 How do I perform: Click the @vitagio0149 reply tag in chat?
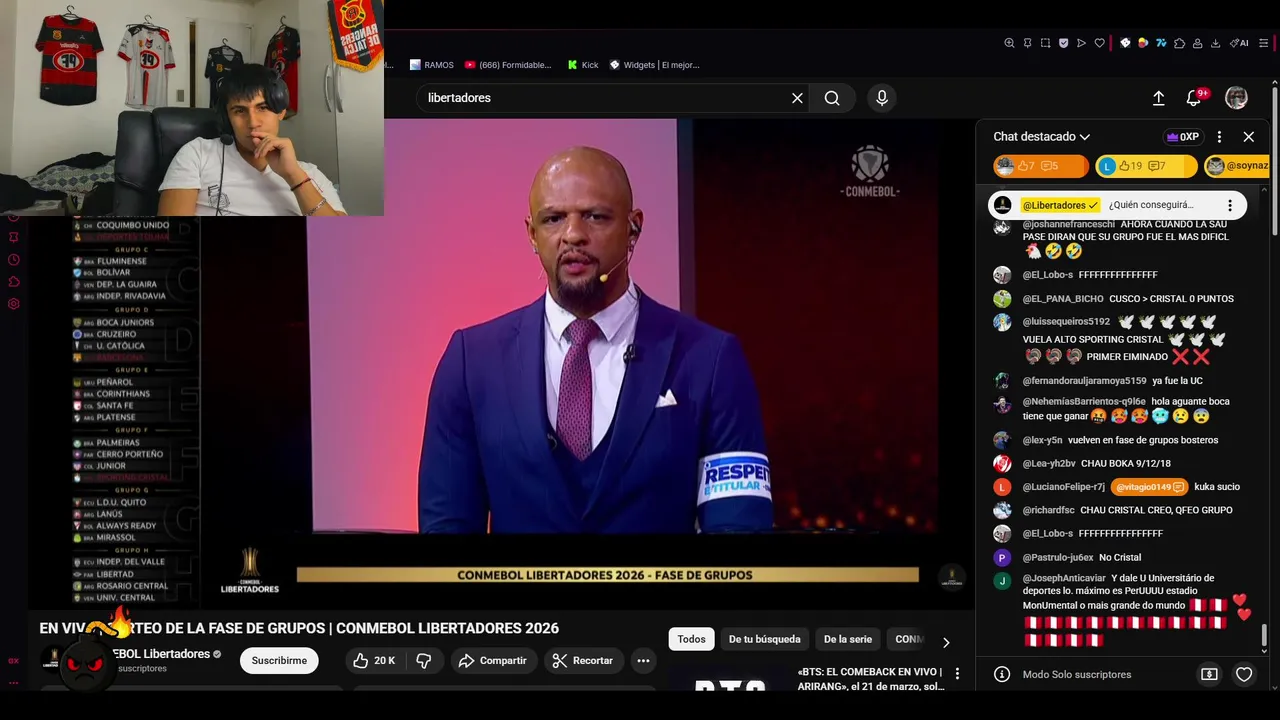tap(1149, 487)
